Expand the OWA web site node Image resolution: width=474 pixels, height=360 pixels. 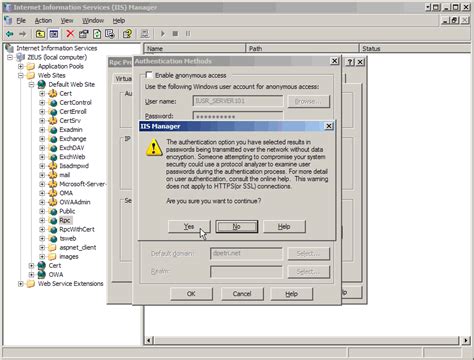31,275
